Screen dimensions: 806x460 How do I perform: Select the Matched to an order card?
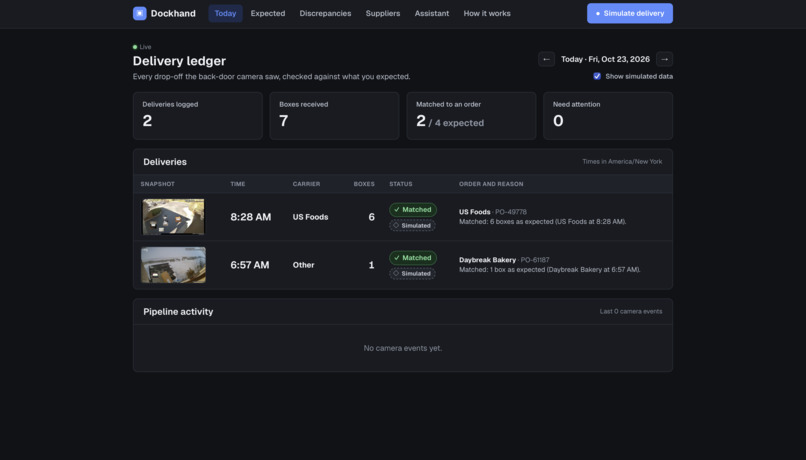[471, 116]
